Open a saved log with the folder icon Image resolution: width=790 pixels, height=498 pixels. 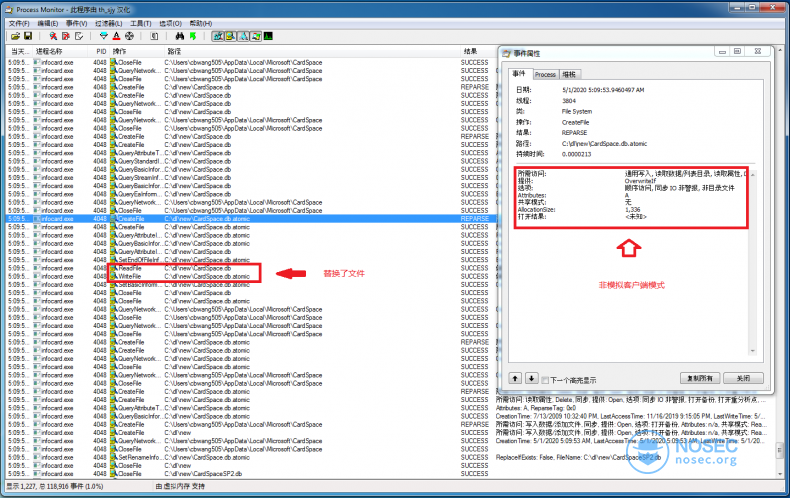[16, 36]
